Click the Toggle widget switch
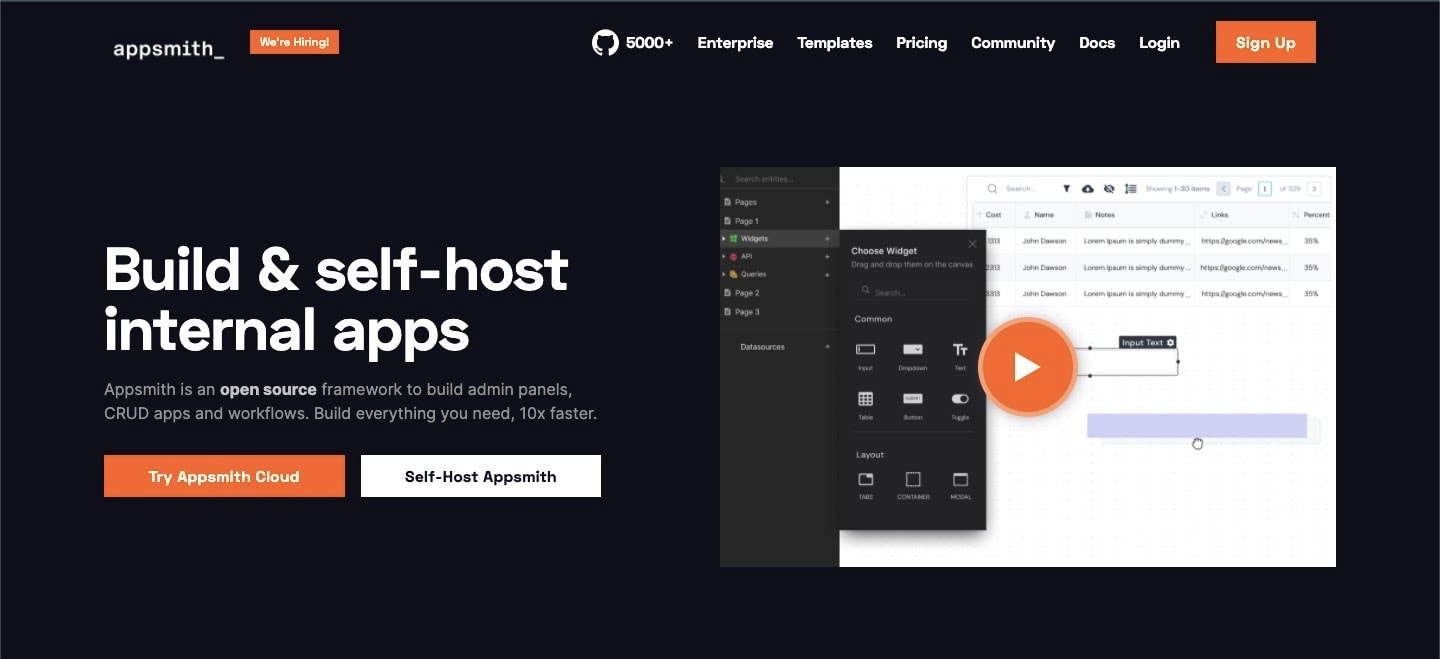This screenshot has height=659, width=1440. (960, 399)
